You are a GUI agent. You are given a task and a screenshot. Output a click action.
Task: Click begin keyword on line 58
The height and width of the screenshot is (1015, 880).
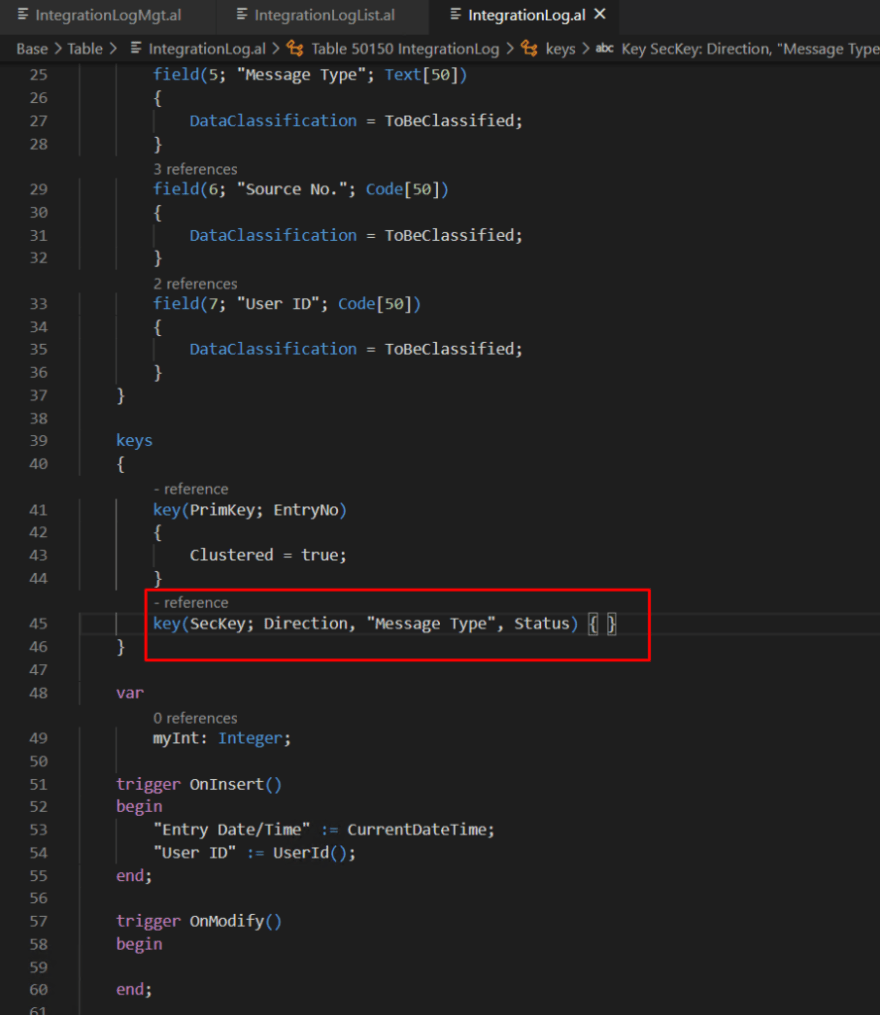point(139,944)
